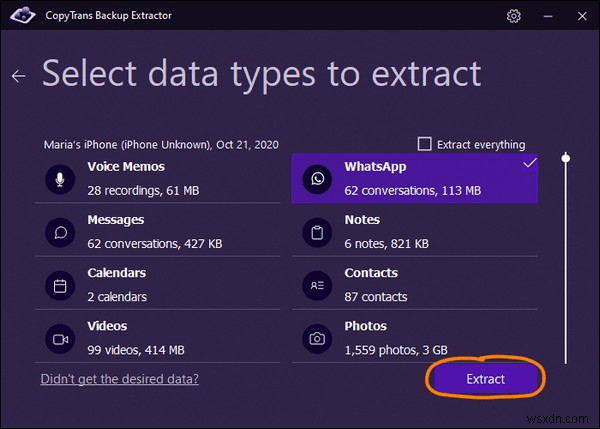Open the 'Didn't get the desired data?' link
This screenshot has height=429, width=600.
(x=119, y=379)
